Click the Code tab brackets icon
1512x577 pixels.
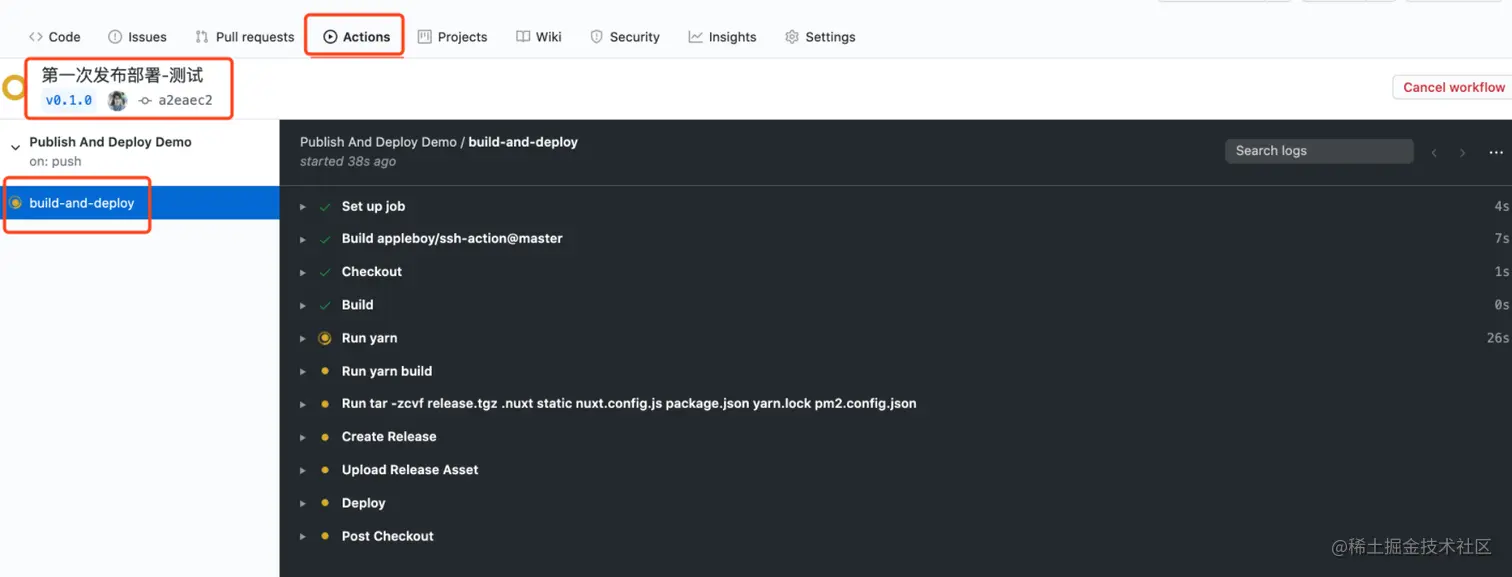pyautogui.click(x=36, y=37)
